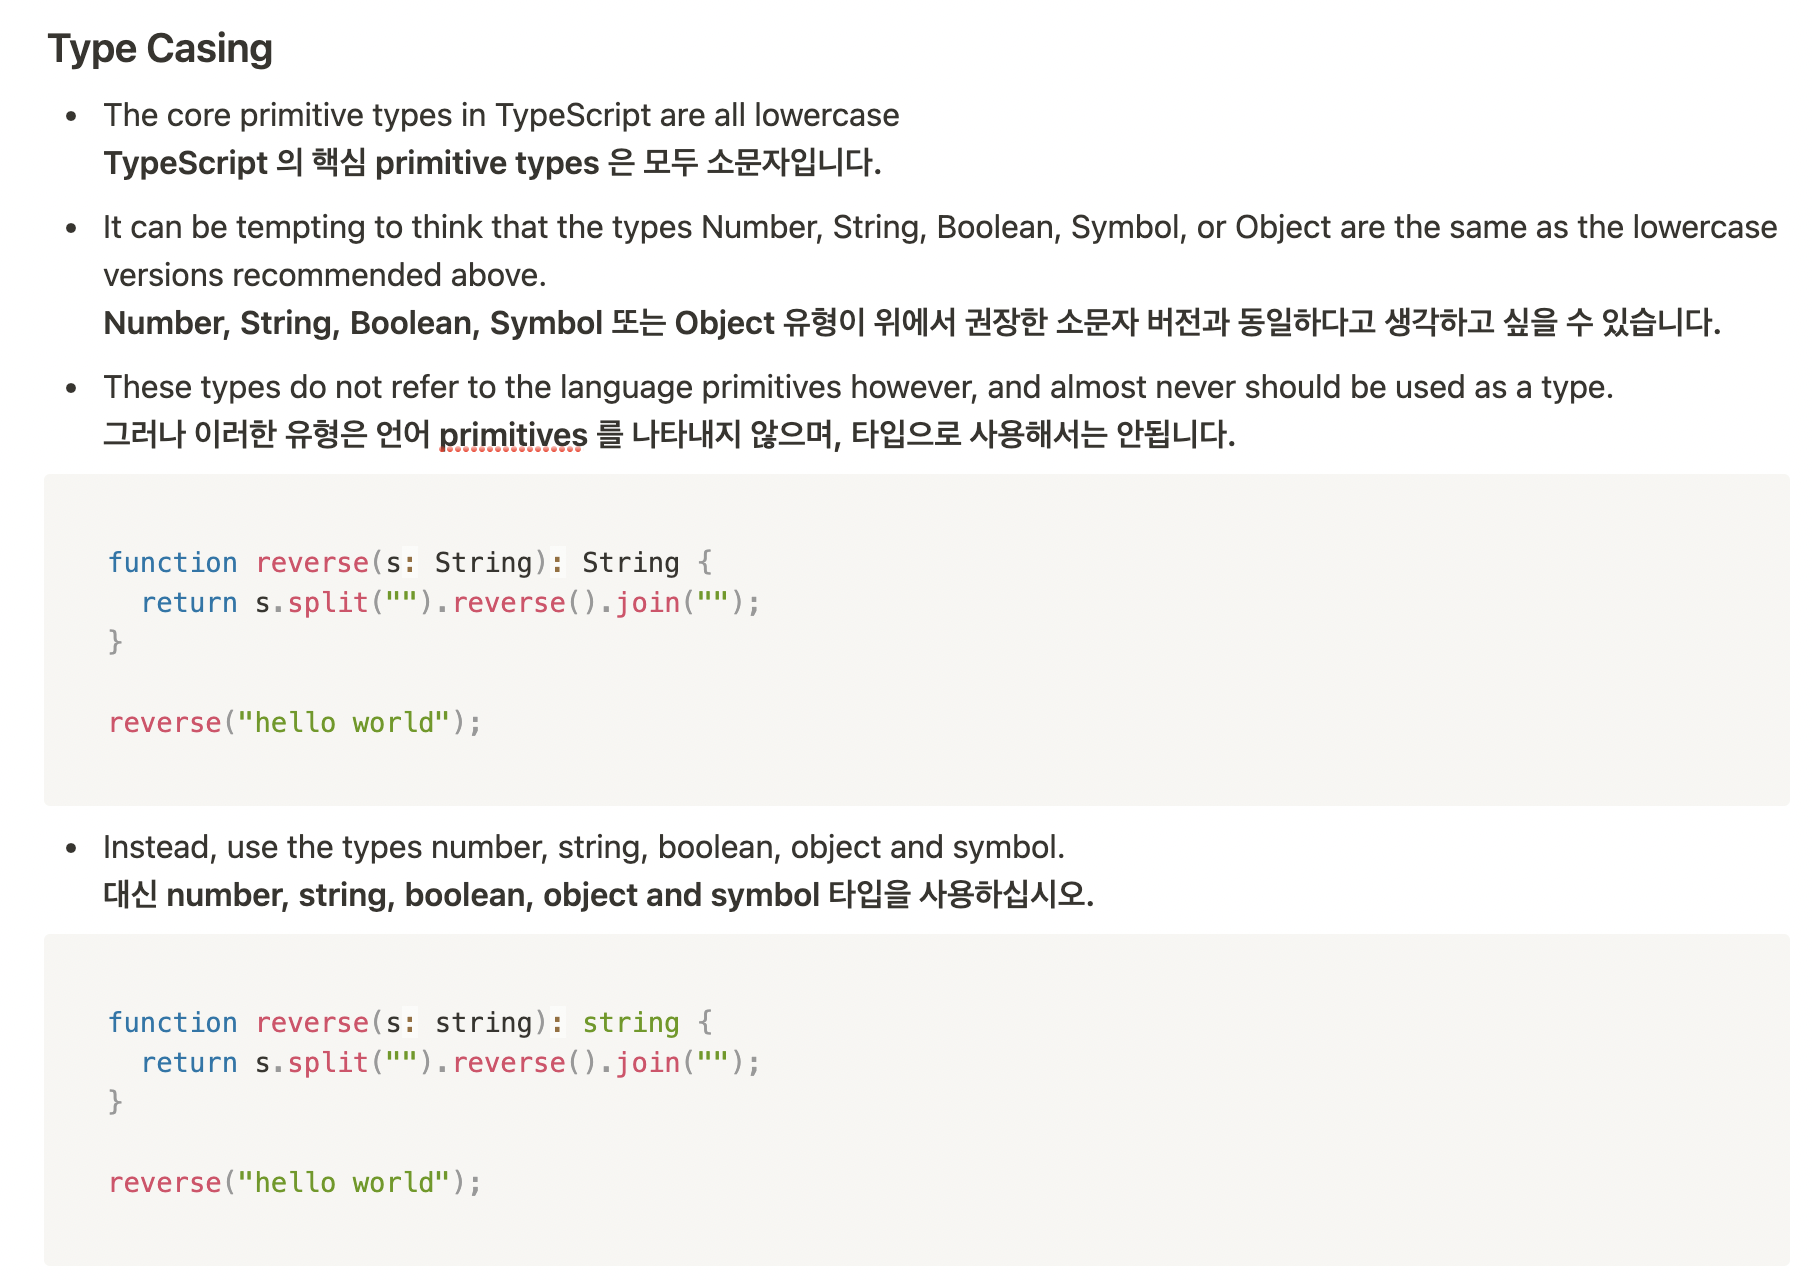
Task: Click the Korean line starting 'TypeScript 의 핵심 primitive types'
Action: (492, 163)
